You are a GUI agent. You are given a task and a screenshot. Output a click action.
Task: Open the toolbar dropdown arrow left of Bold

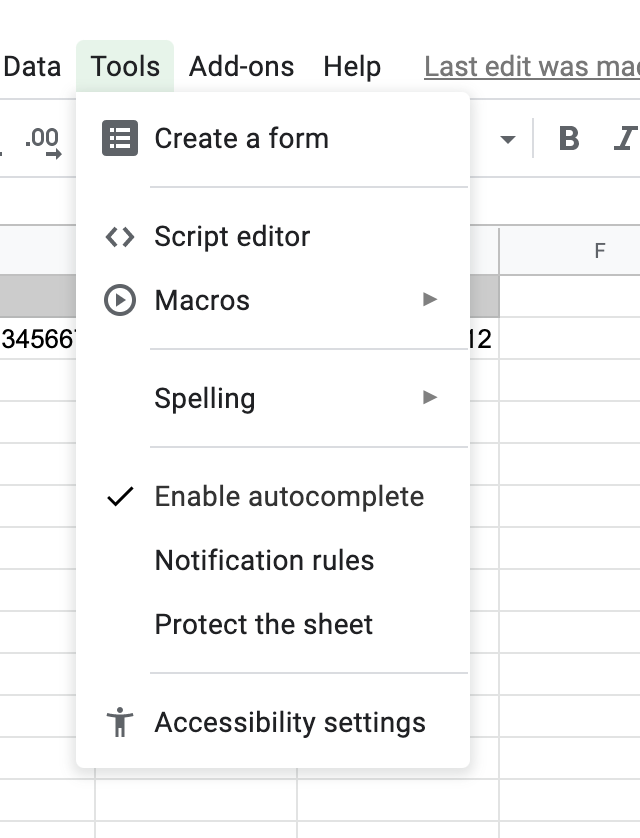[x=508, y=139]
